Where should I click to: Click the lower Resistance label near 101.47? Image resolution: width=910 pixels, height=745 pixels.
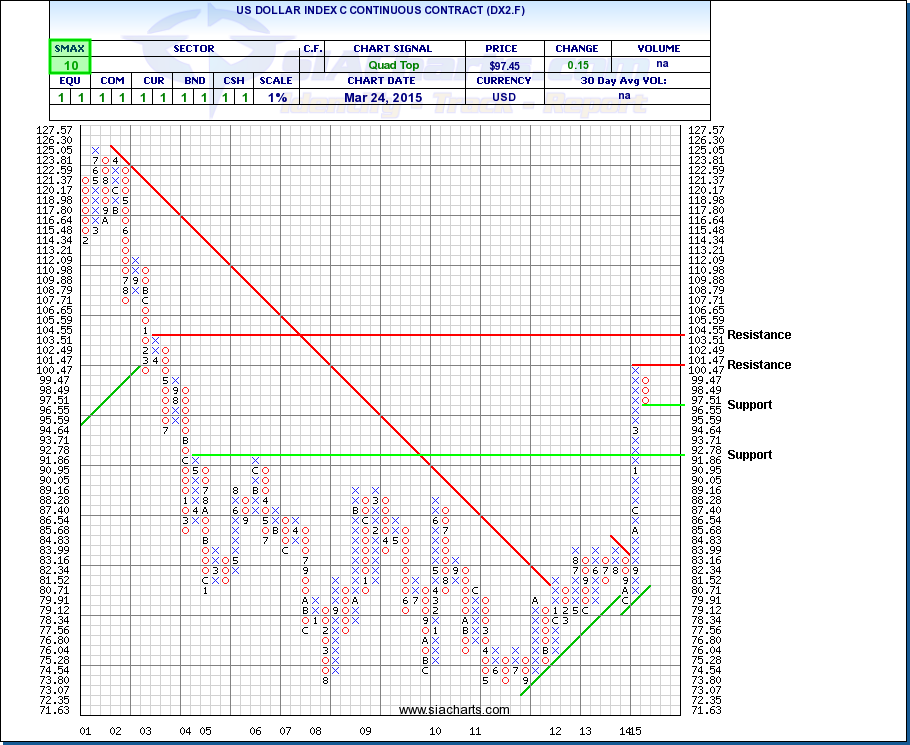(758, 365)
